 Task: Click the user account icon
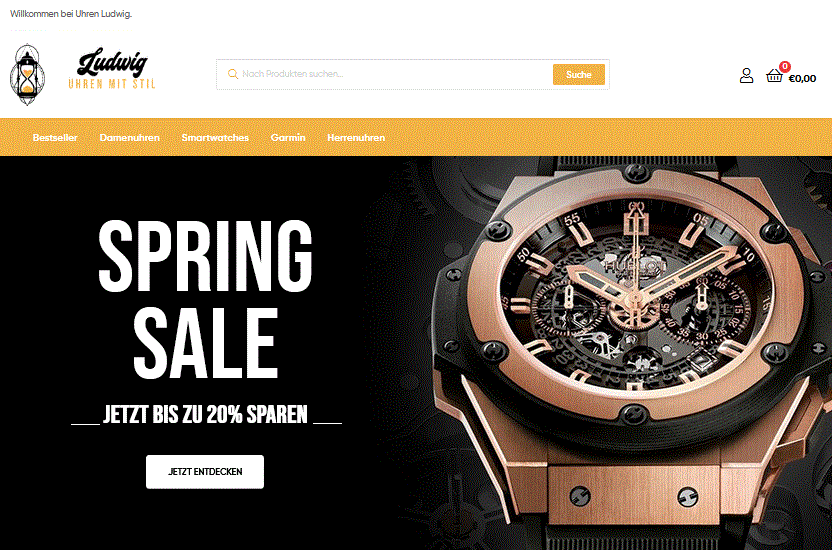[746, 76]
